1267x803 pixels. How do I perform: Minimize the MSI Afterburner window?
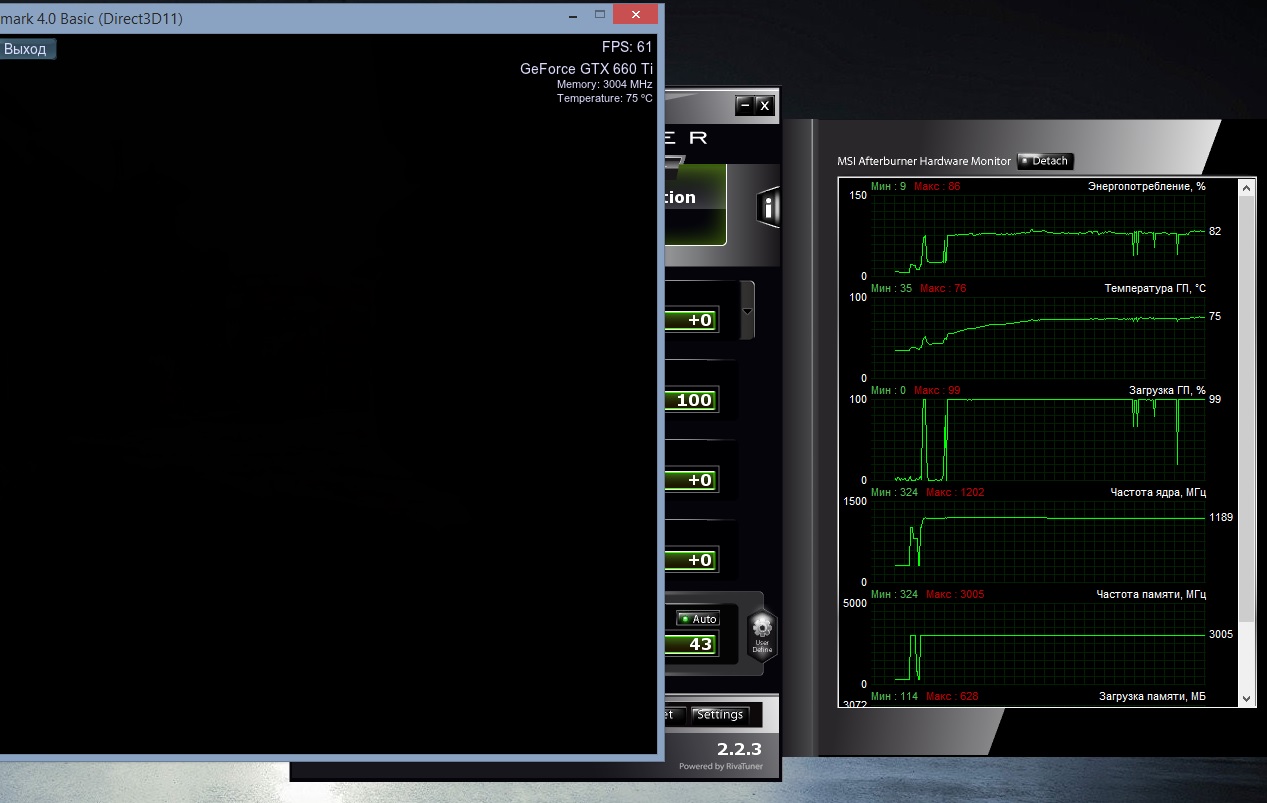pyautogui.click(x=743, y=105)
